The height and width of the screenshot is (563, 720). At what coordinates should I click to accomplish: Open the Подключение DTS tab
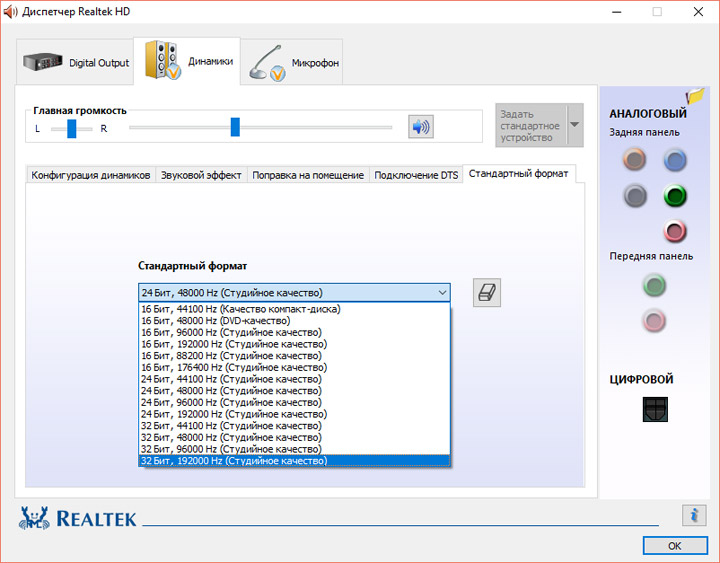[x=416, y=175]
